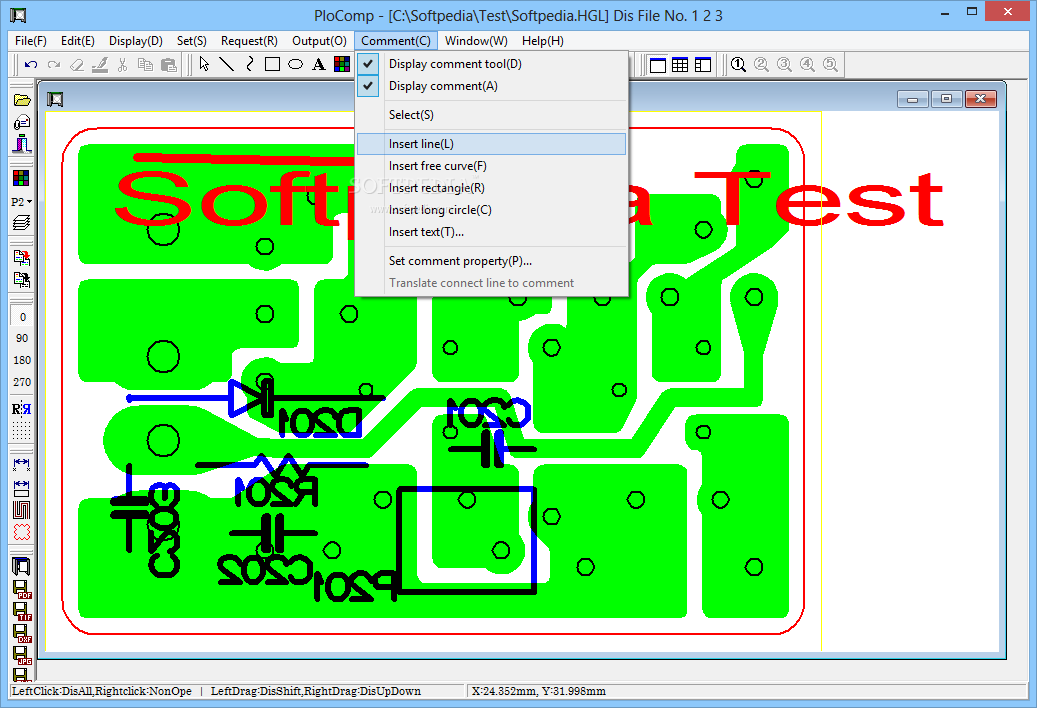
Task: Open Set comment property(P)... dialog
Action: [x=491, y=261]
